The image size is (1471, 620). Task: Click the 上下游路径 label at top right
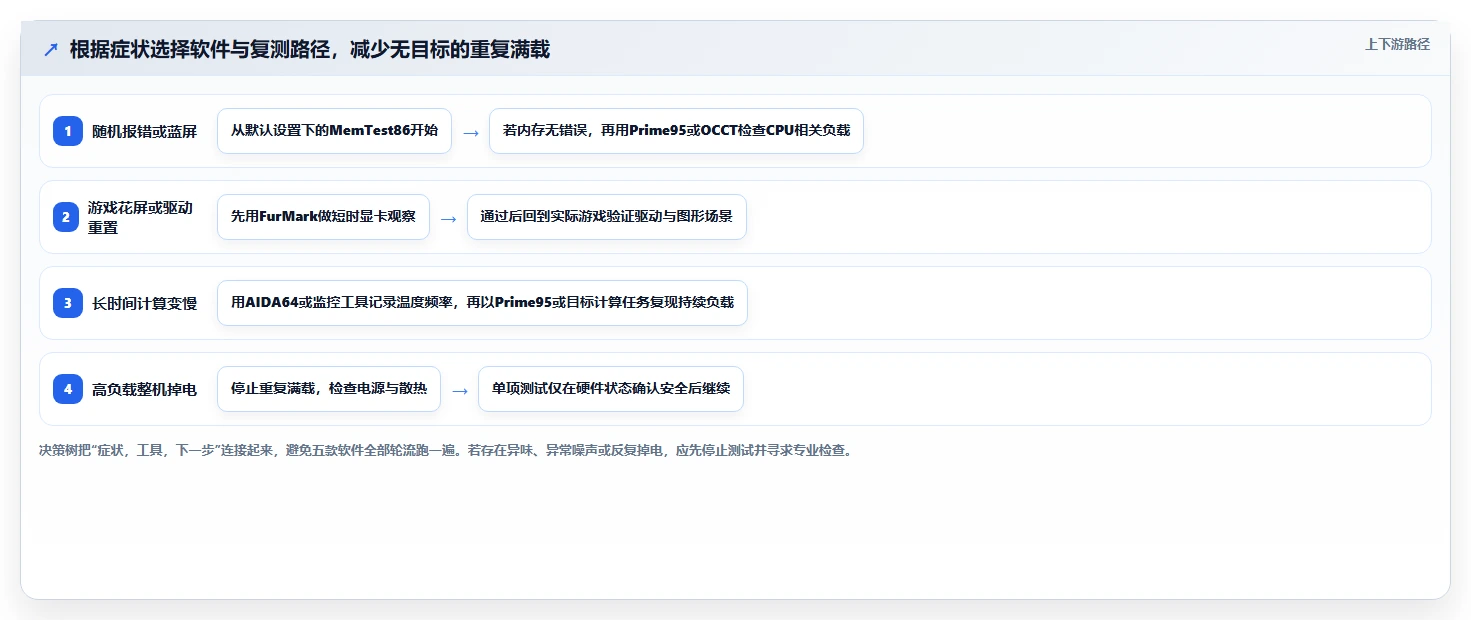click(x=1397, y=44)
